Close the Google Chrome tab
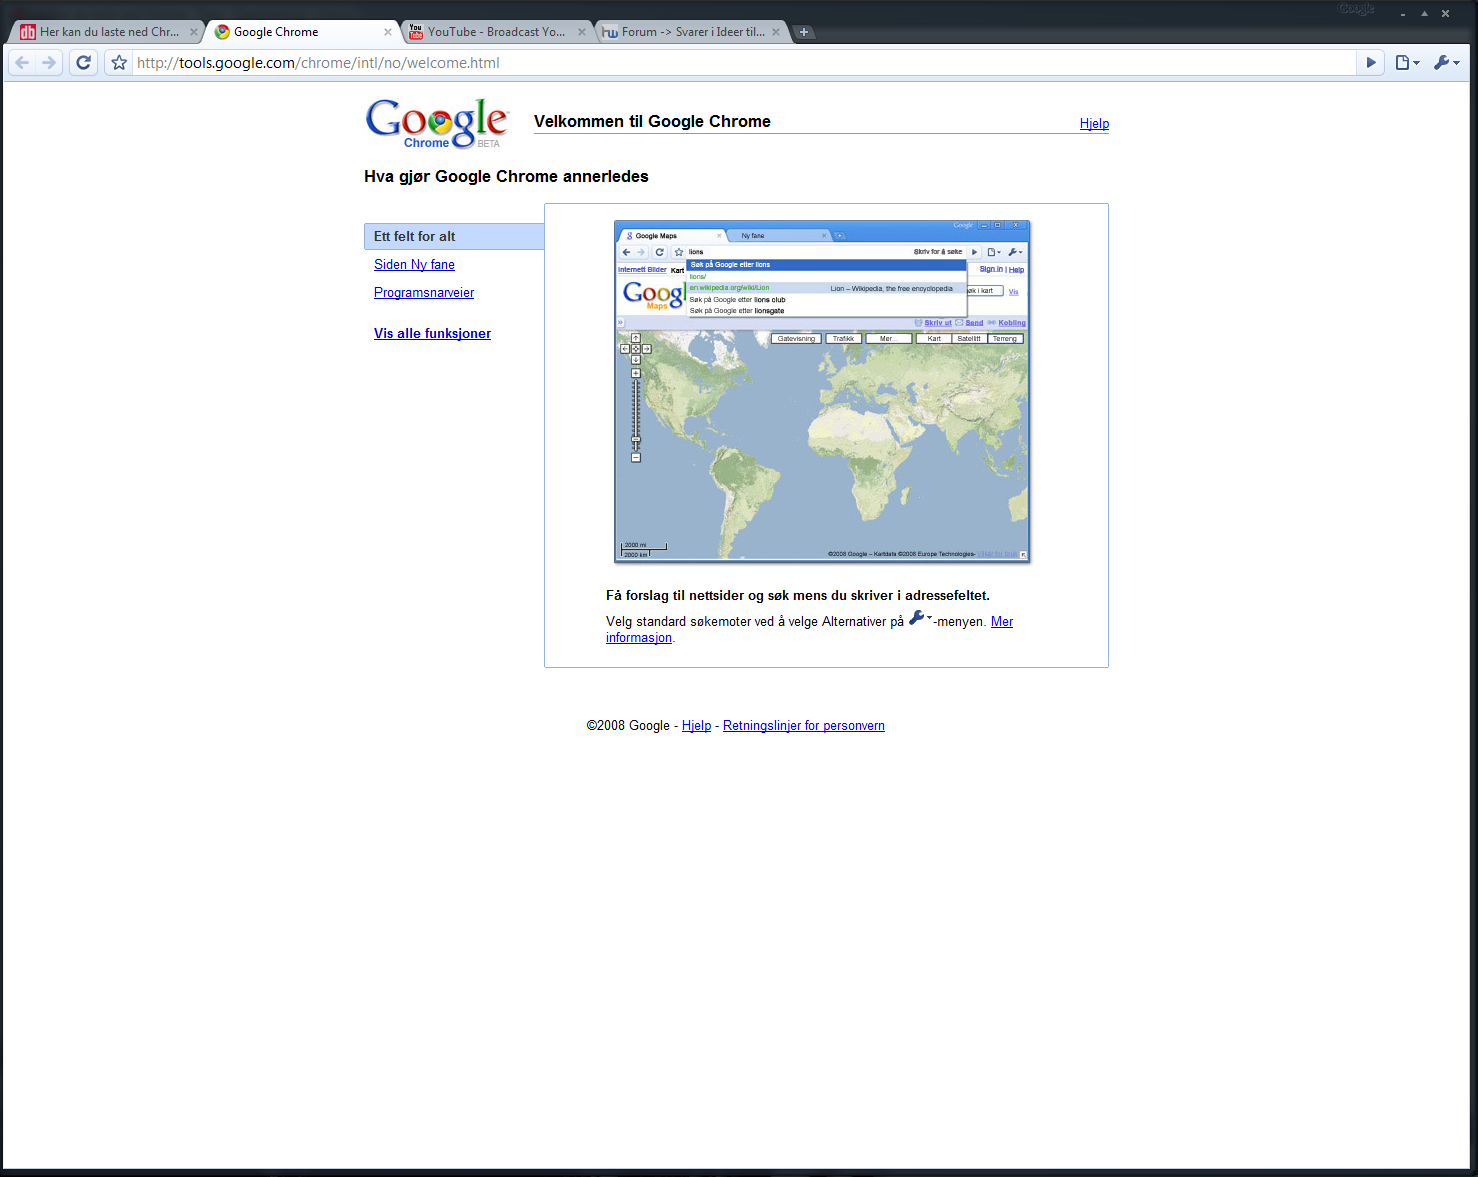 (388, 32)
